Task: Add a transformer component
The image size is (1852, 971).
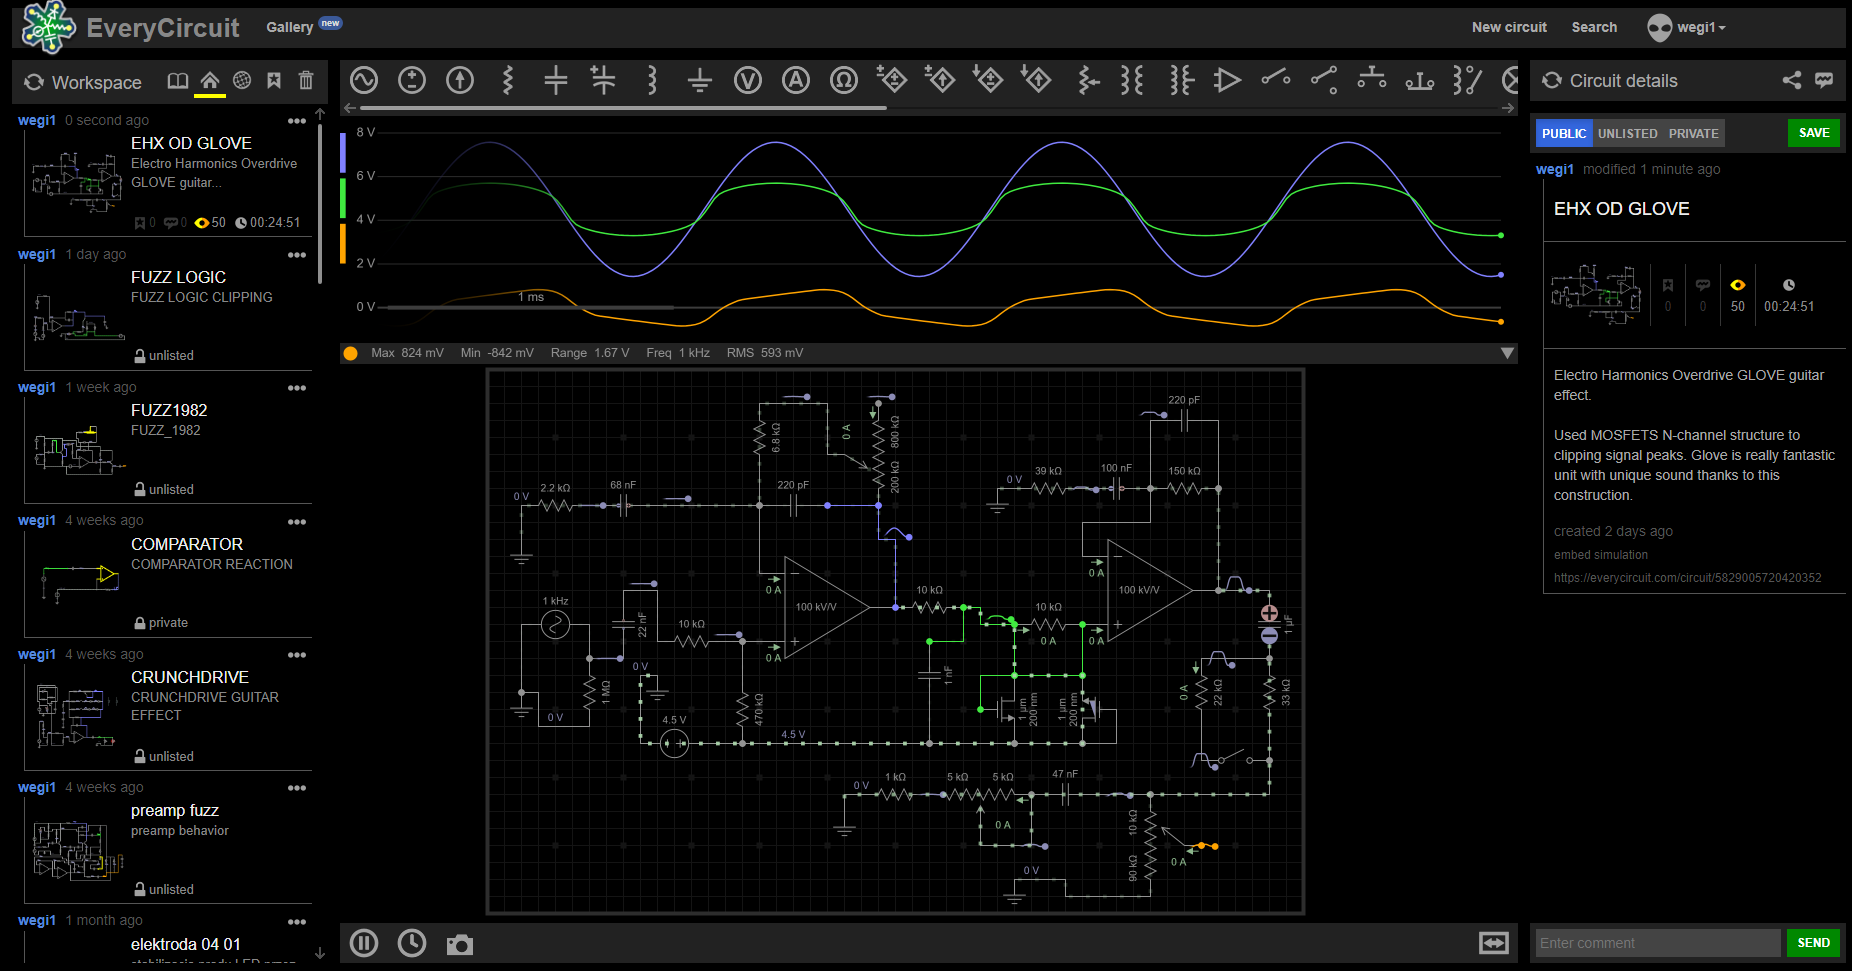Action: pyautogui.click(x=1132, y=80)
